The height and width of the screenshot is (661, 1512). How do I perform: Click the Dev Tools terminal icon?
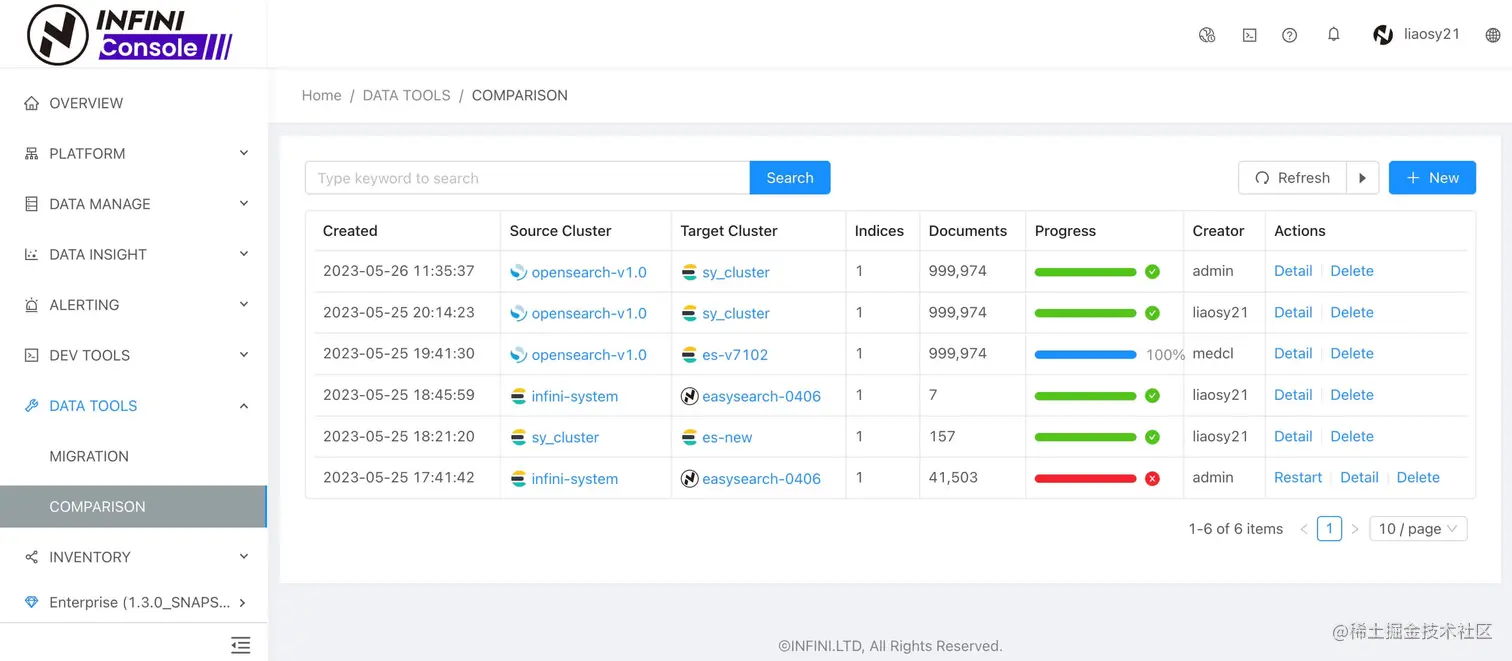(x=31, y=355)
